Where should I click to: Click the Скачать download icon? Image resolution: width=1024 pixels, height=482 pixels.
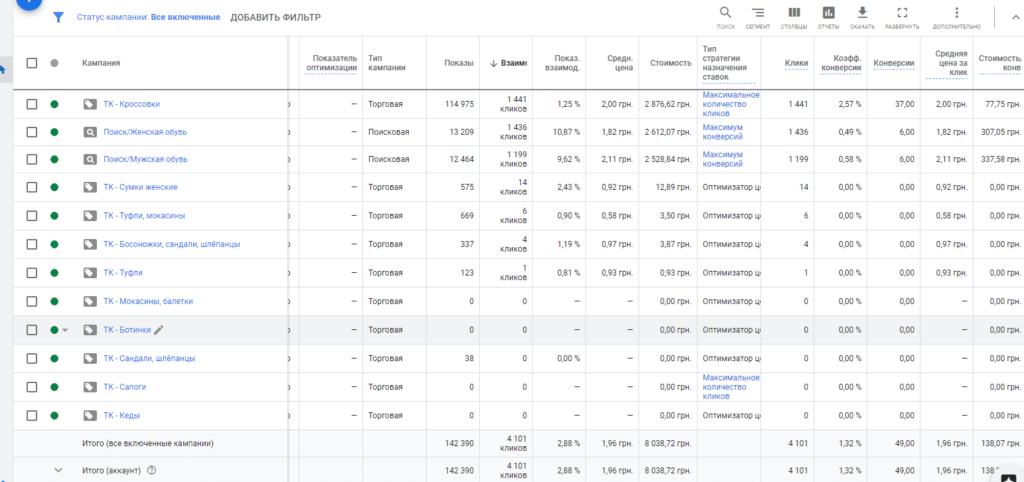pos(862,18)
